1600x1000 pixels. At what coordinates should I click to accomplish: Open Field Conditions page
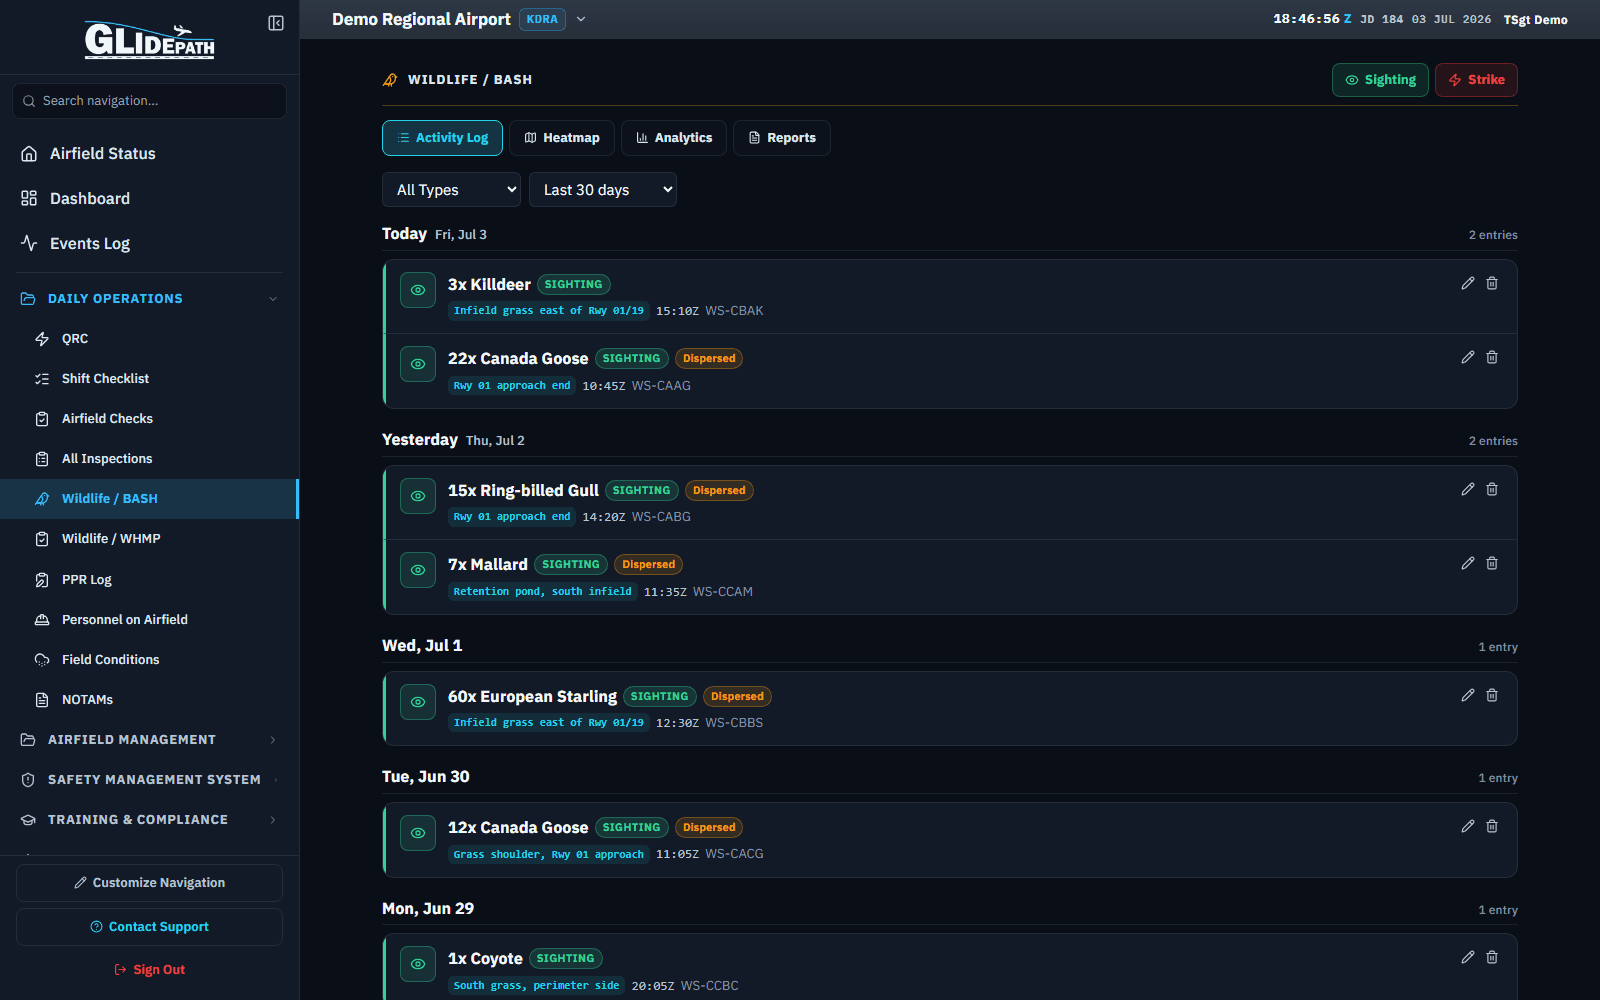149,660
